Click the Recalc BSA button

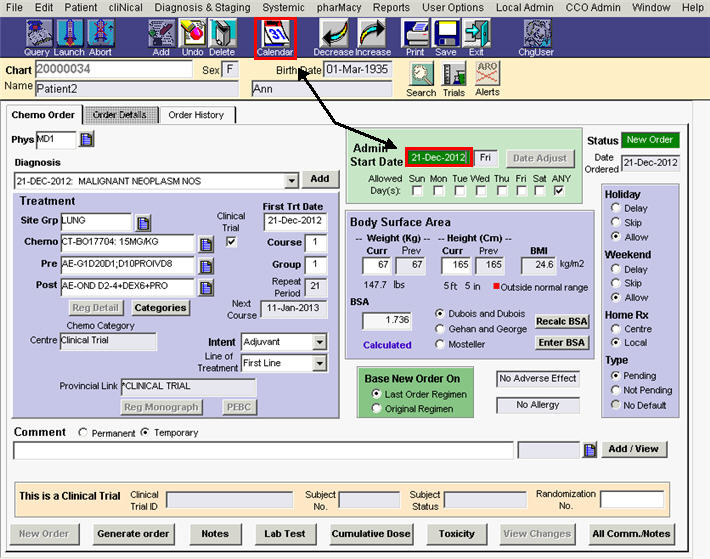pos(562,321)
